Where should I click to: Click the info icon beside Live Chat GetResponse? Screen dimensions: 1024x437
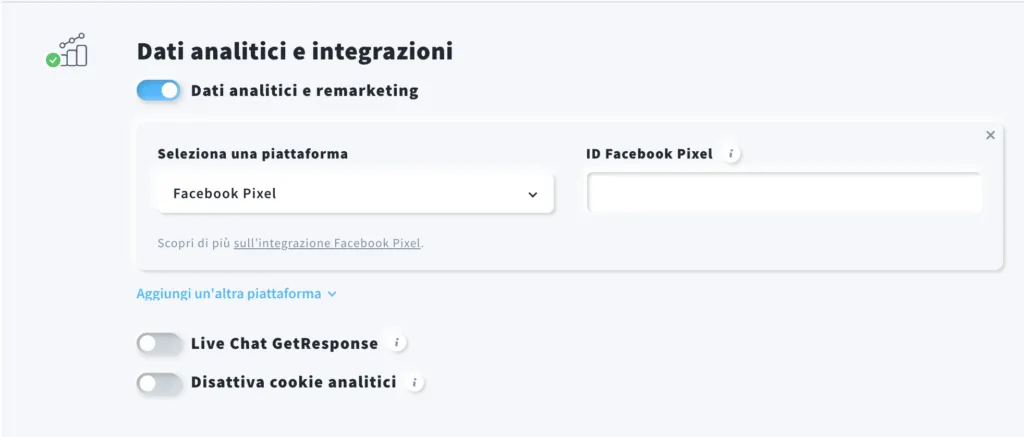pyautogui.click(x=396, y=343)
